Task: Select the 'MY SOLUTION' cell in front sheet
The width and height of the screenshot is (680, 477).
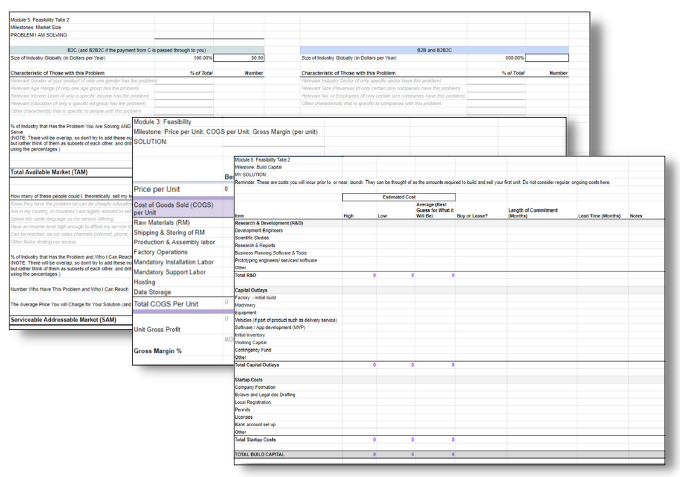Action: tap(250, 174)
